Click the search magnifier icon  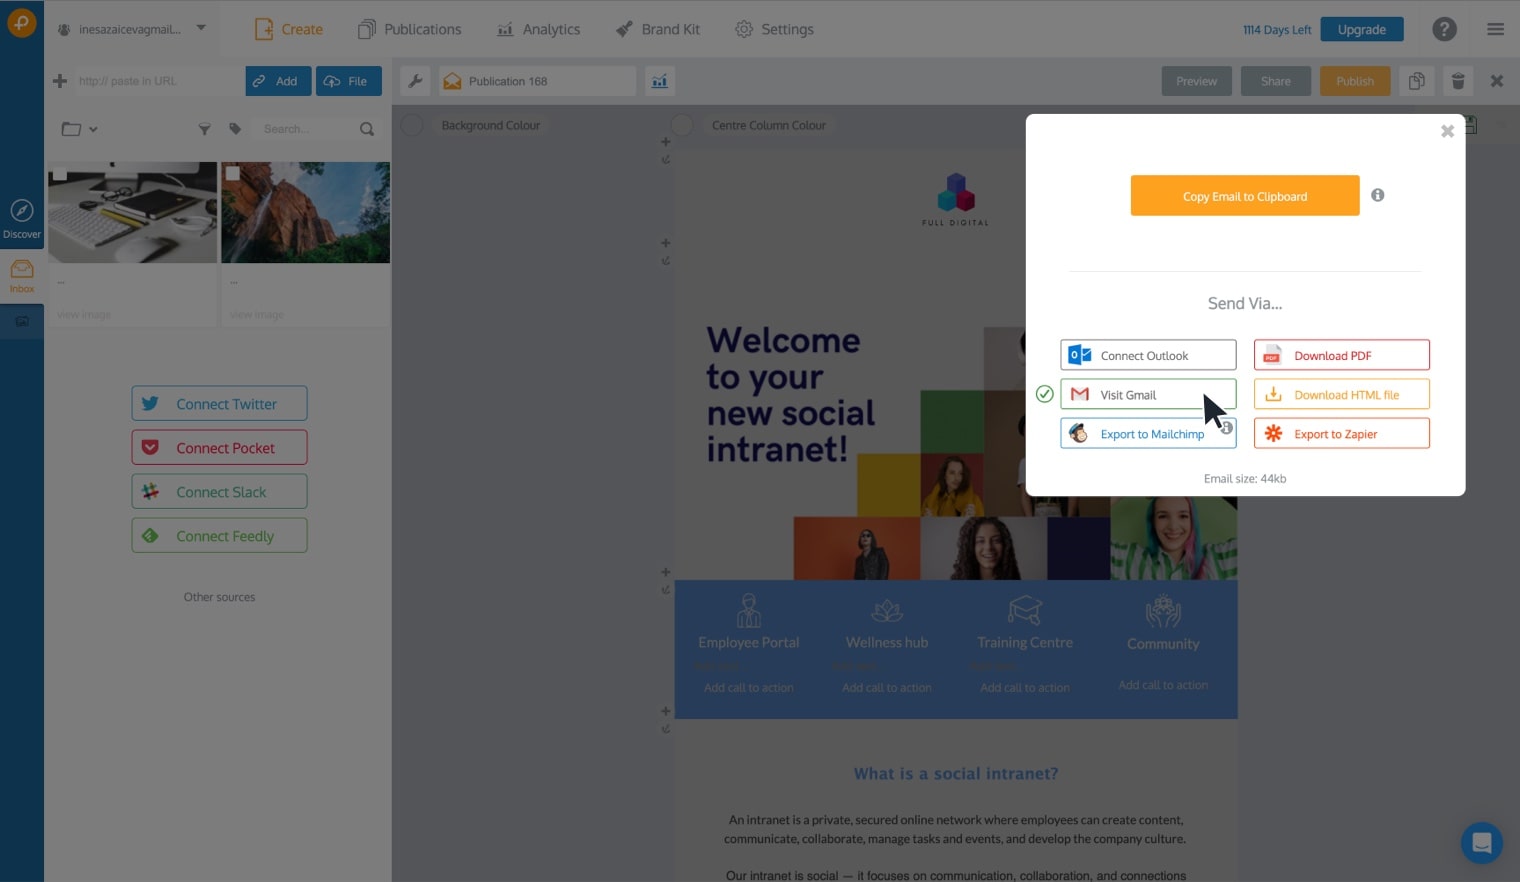tap(367, 129)
